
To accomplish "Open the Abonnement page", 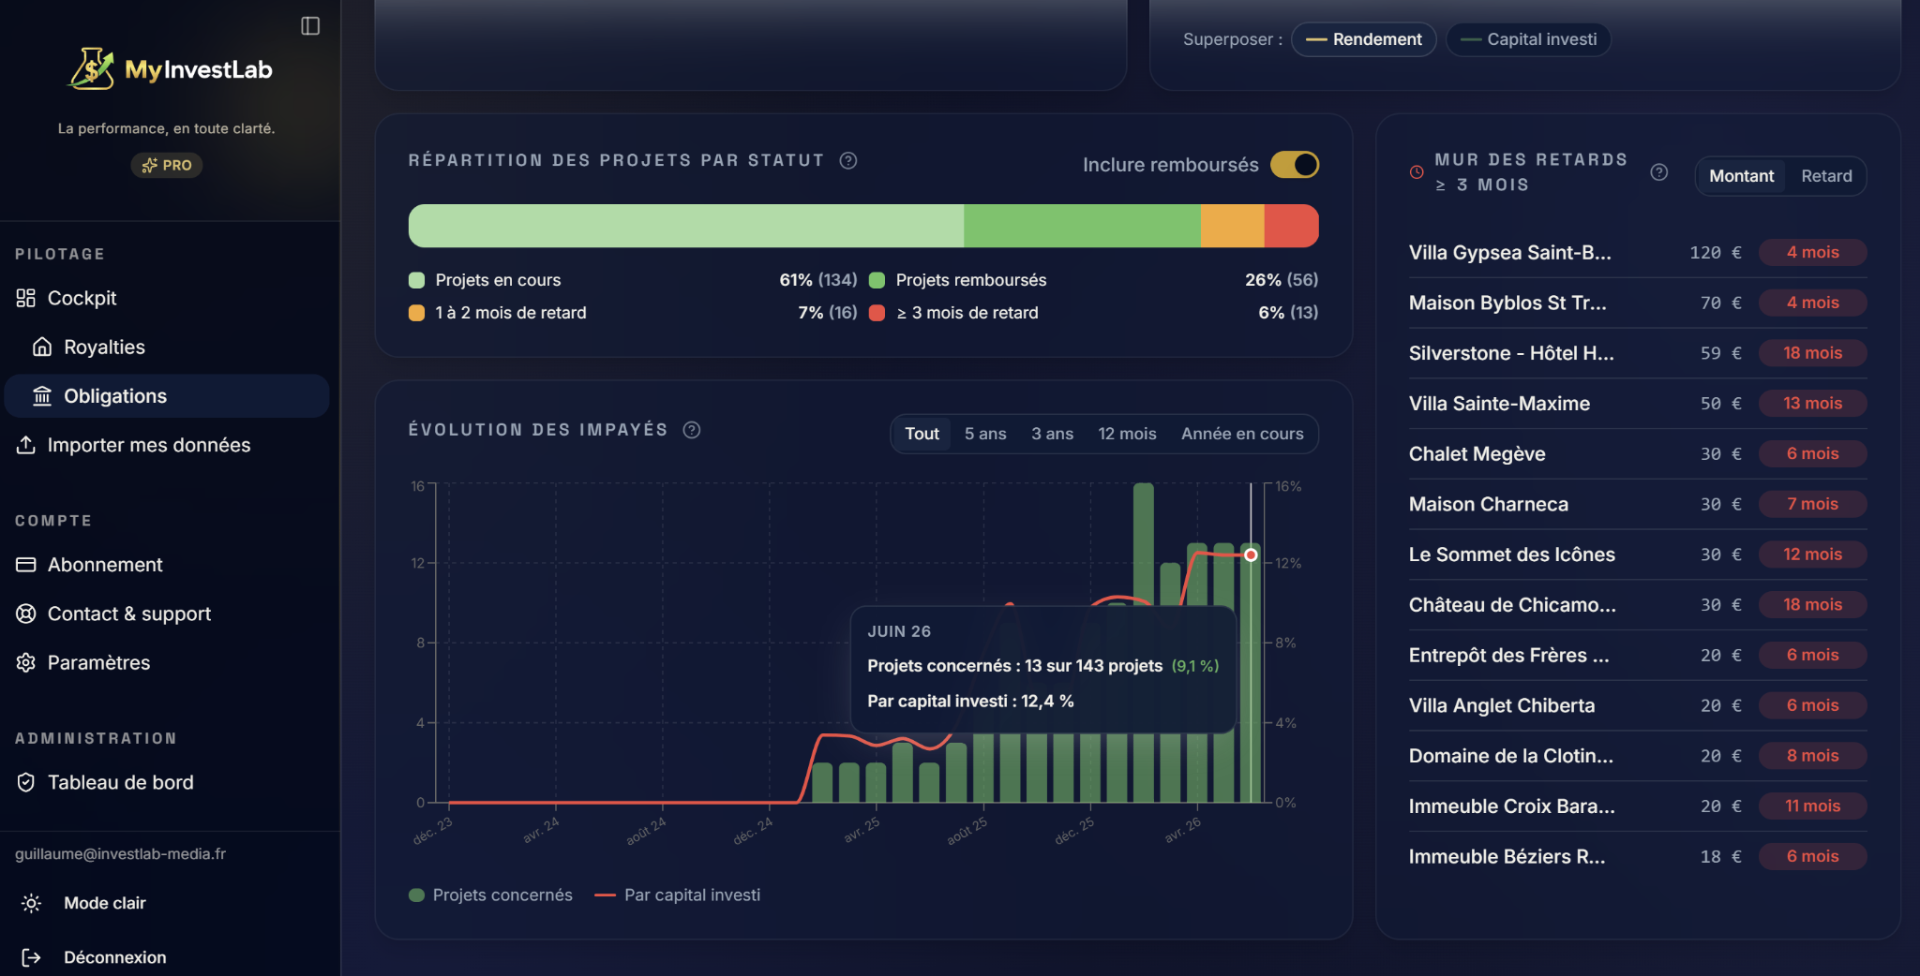I will click(166, 565).
